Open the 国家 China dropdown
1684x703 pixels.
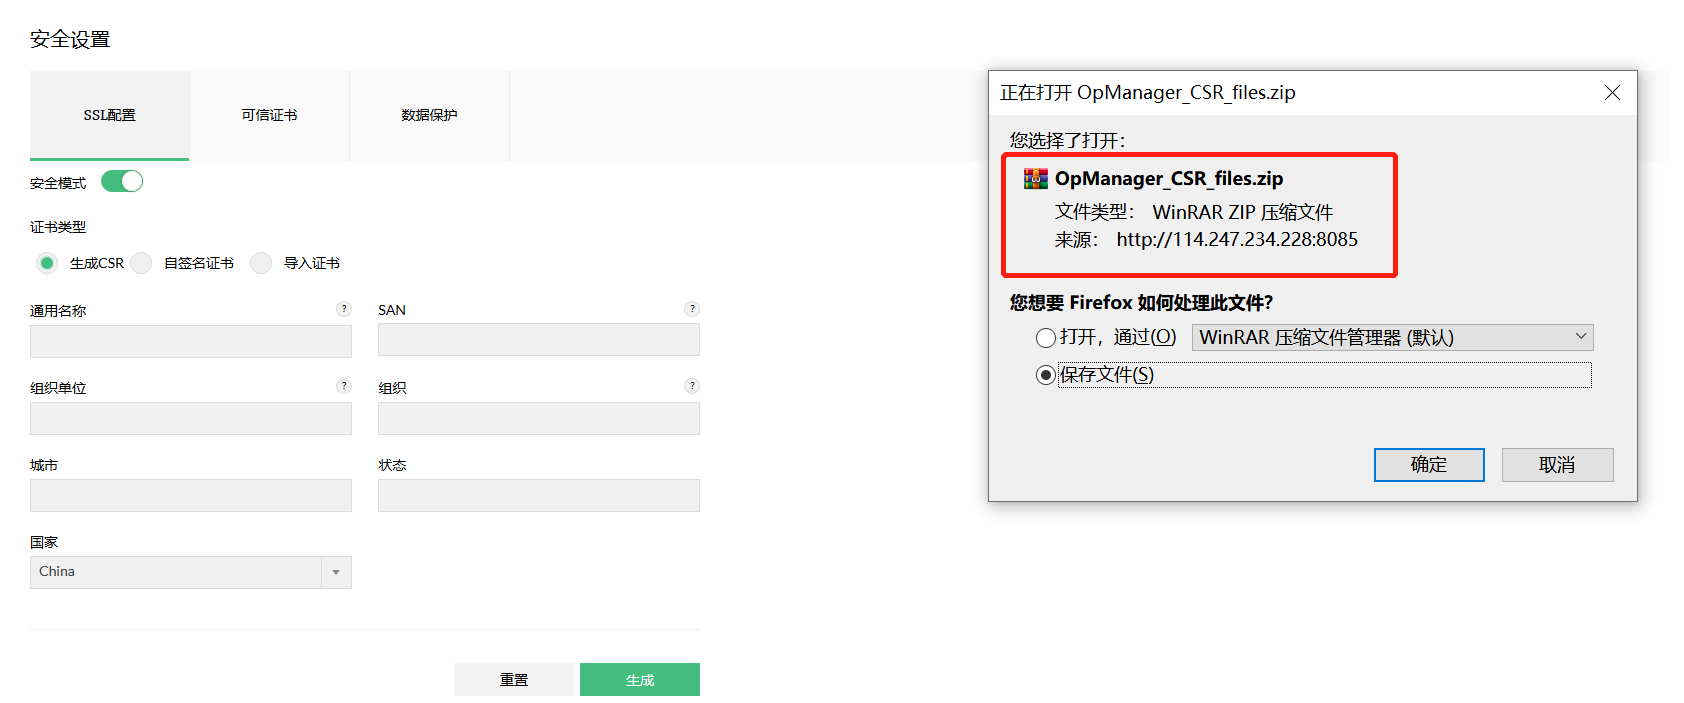point(191,572)
